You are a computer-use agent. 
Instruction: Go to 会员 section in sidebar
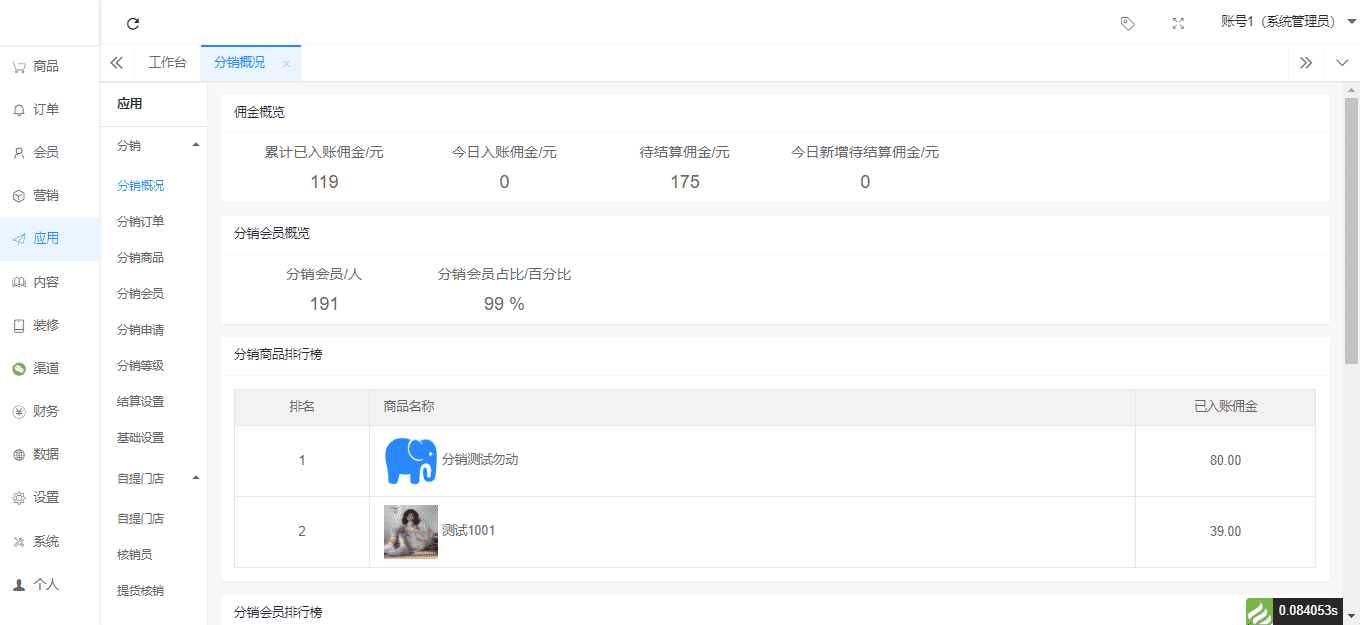point(45,153)
